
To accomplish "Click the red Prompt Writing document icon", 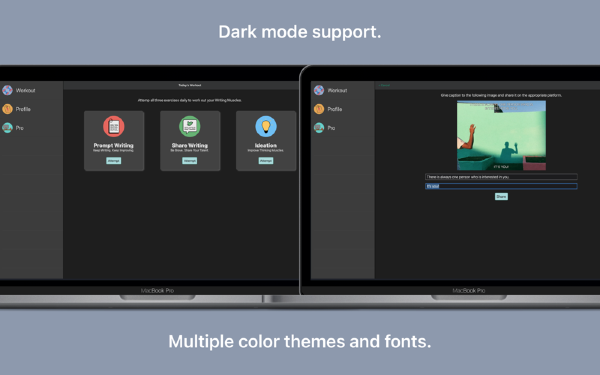I will [x=114, y=126].
